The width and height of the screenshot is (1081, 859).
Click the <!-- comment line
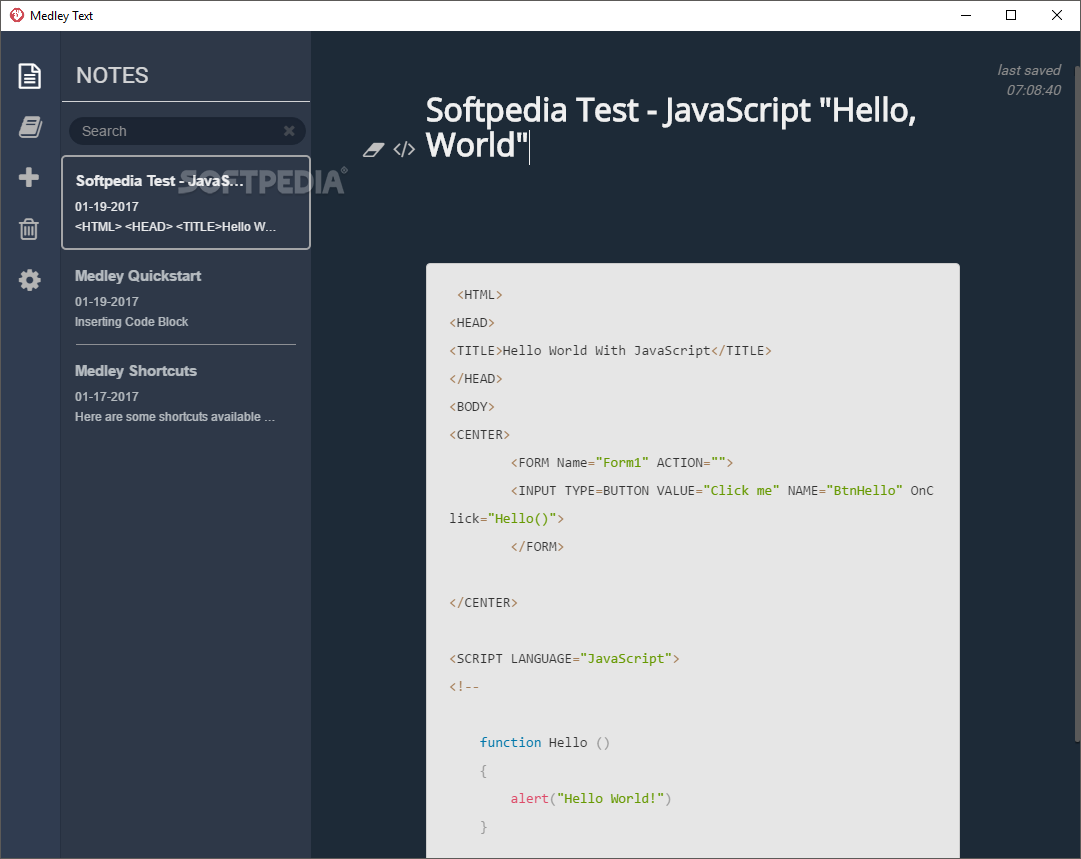pos(464,687)
